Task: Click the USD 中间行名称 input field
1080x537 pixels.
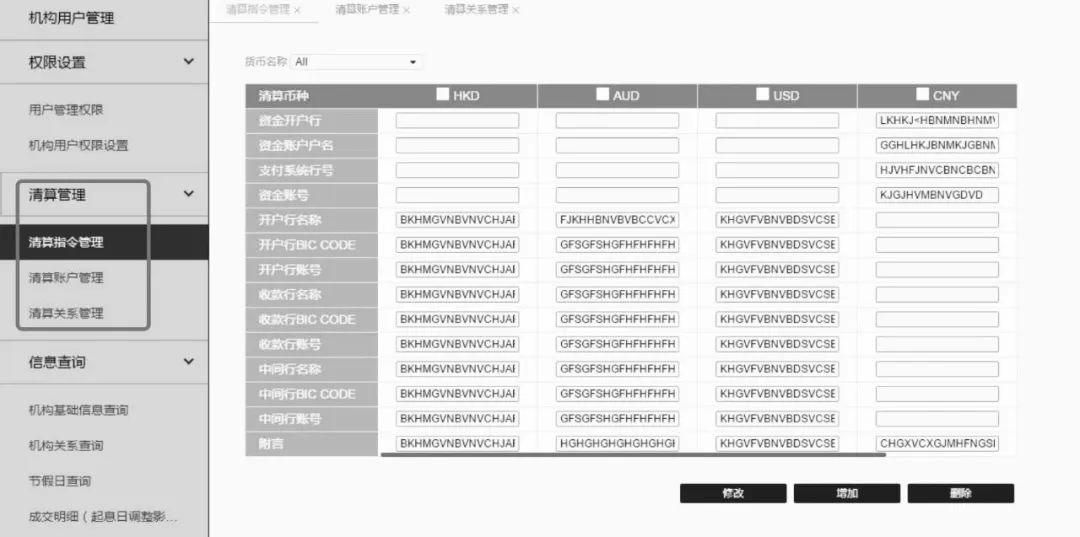Action: click(x=777, y=369)
